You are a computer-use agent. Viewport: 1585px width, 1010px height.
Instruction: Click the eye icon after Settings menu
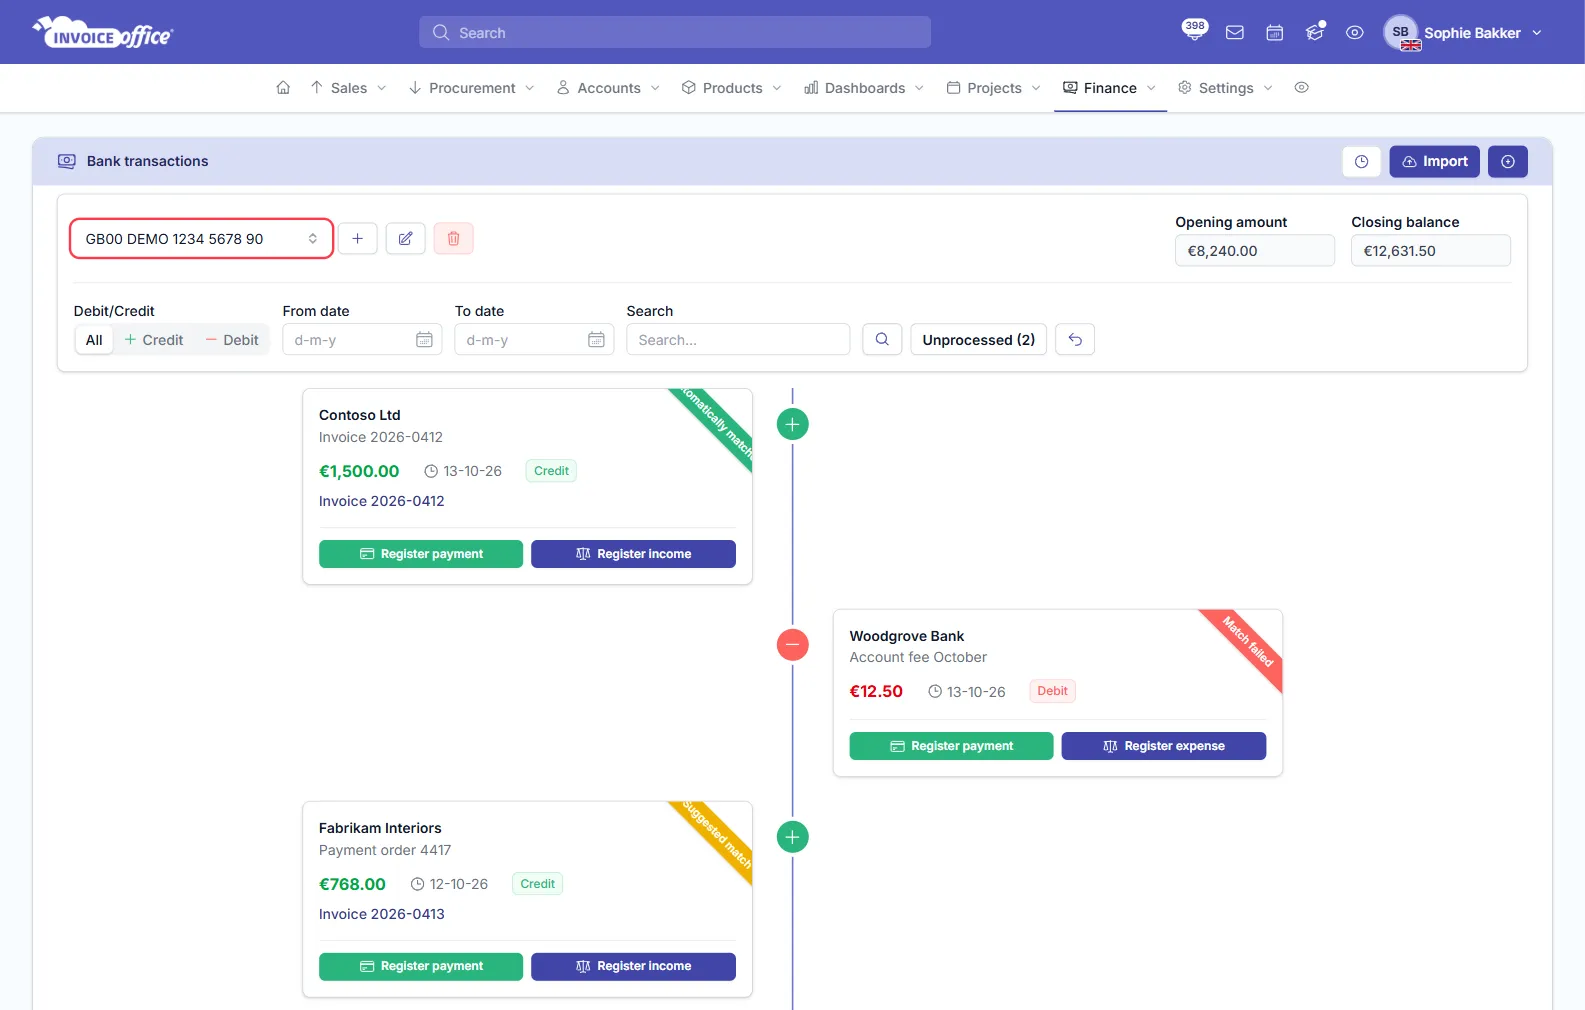[x=1301, y=88]
